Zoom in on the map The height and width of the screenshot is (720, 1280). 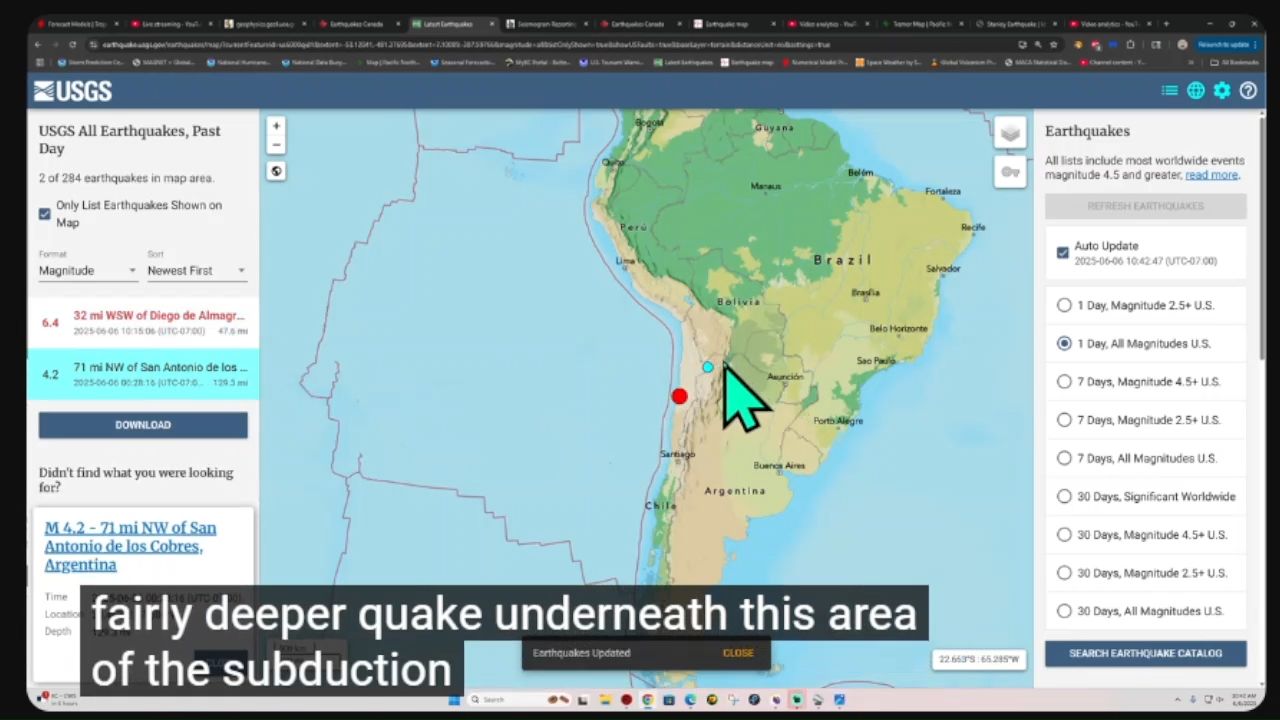276,126
